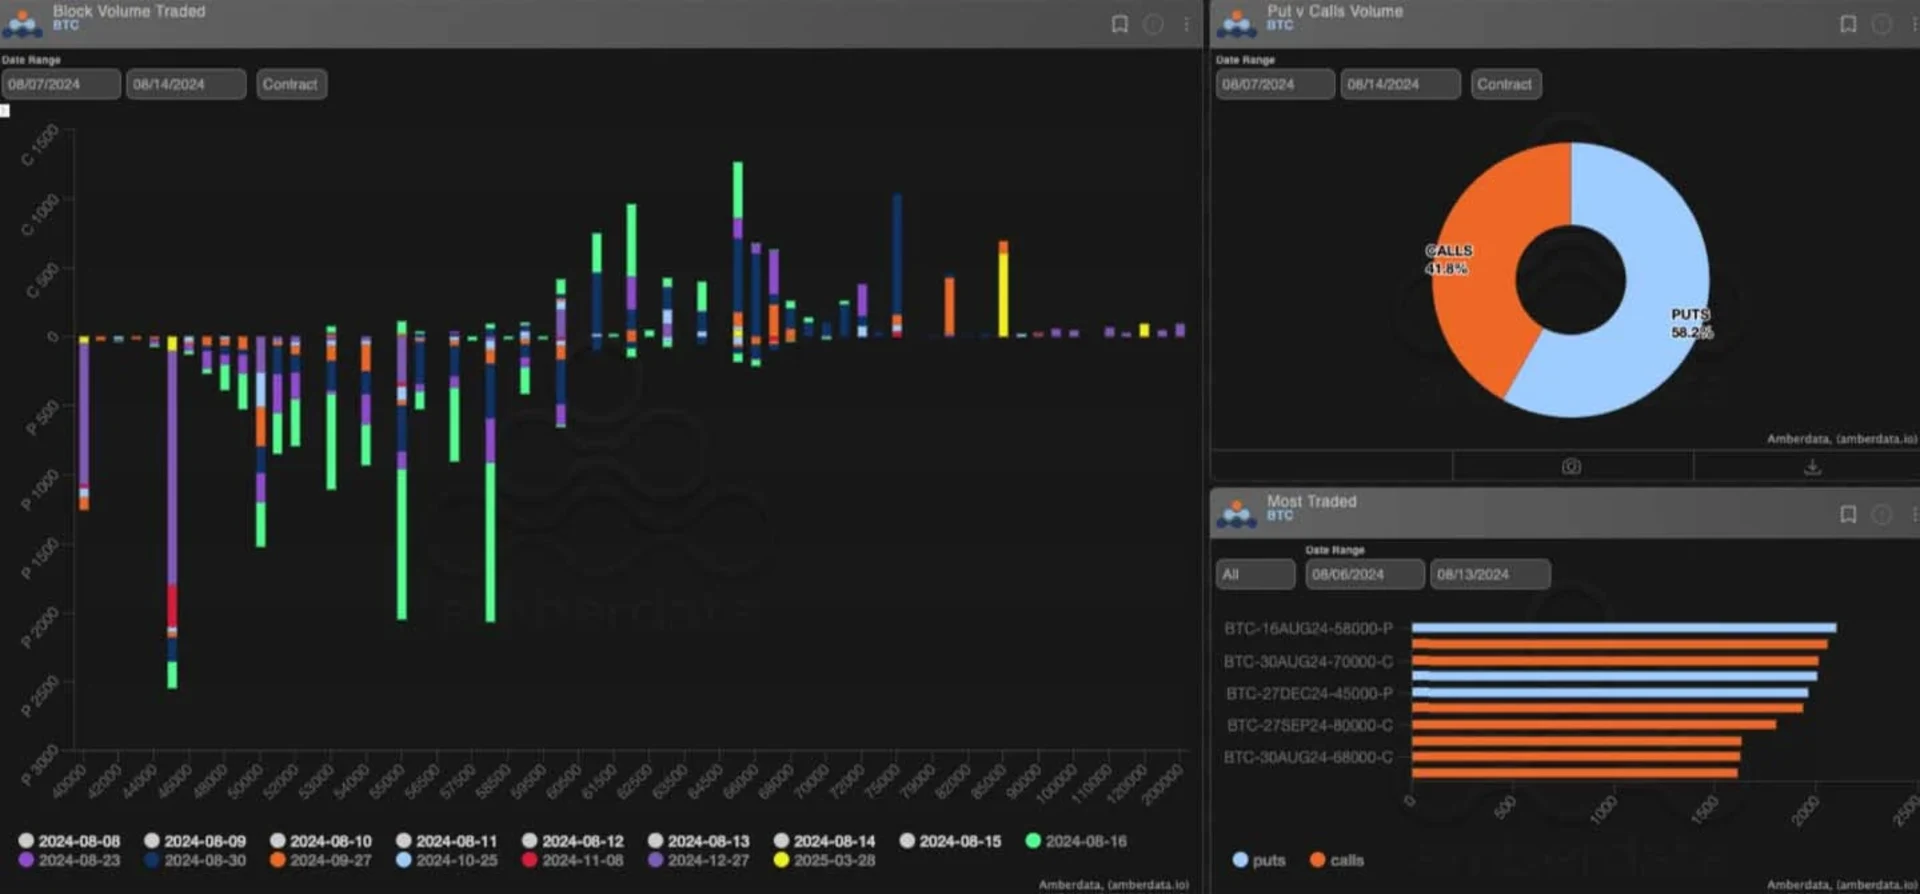Click the tall green bar at the 58500 strike
This screenshot has width=1920, height=894.
[x=490, y=541]
